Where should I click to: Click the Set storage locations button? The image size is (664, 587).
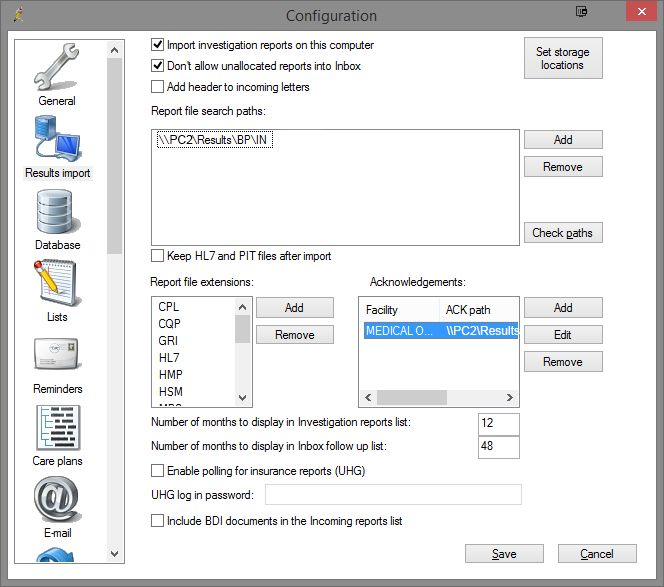pos(562,58)
